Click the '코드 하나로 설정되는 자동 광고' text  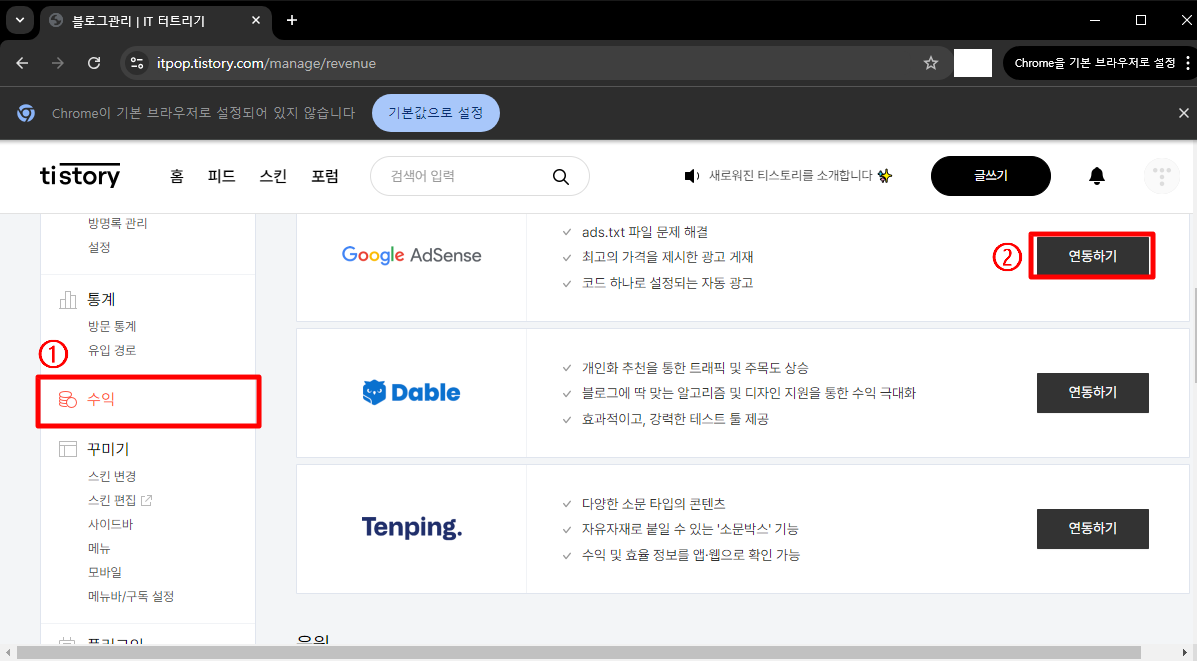point(667,282)
